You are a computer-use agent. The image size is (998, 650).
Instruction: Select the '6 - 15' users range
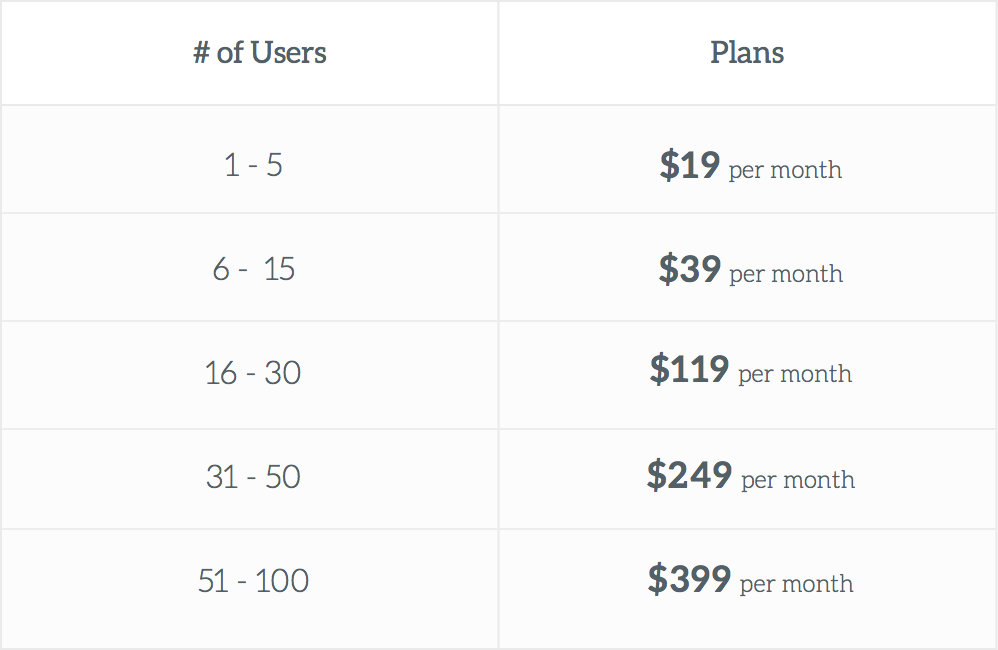pos(253,269)
